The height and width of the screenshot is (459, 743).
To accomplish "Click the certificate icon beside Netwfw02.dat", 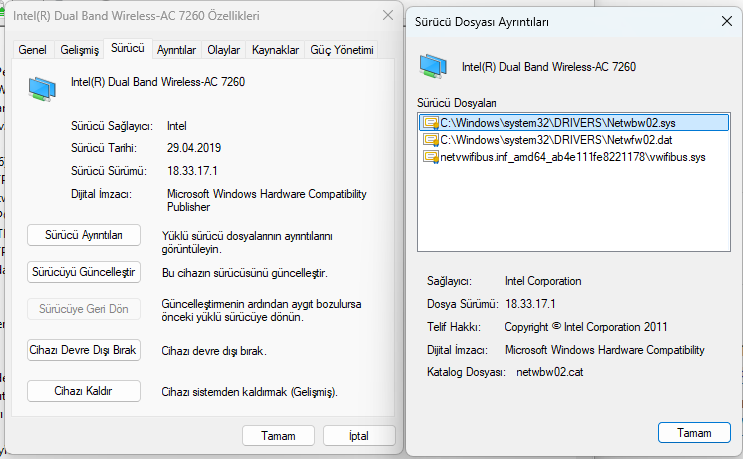I will click(431, 140).
